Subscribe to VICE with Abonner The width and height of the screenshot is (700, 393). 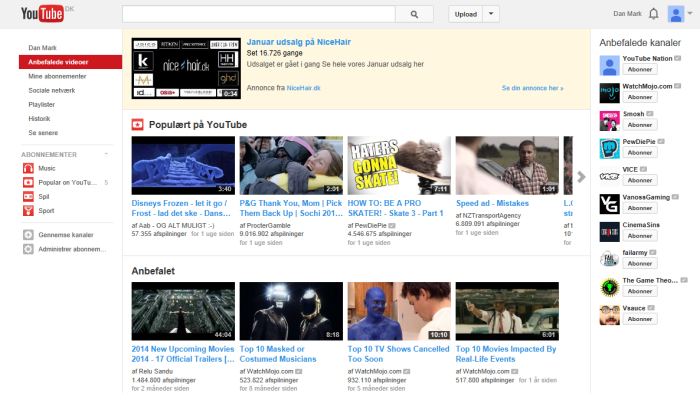coord(640,180)
